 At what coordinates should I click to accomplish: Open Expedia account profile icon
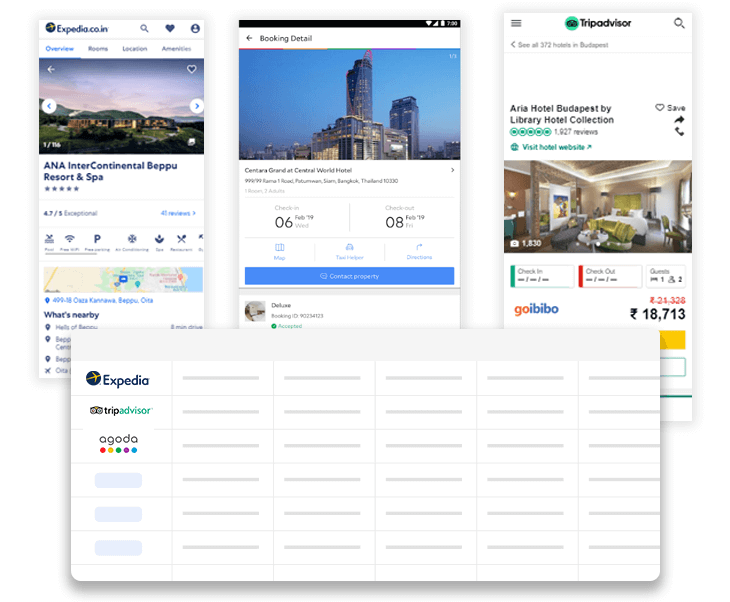[x=195, y=29]
